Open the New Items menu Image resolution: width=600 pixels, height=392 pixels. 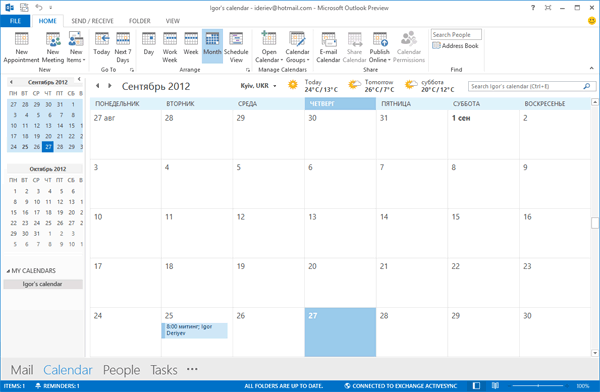point(76,47)
